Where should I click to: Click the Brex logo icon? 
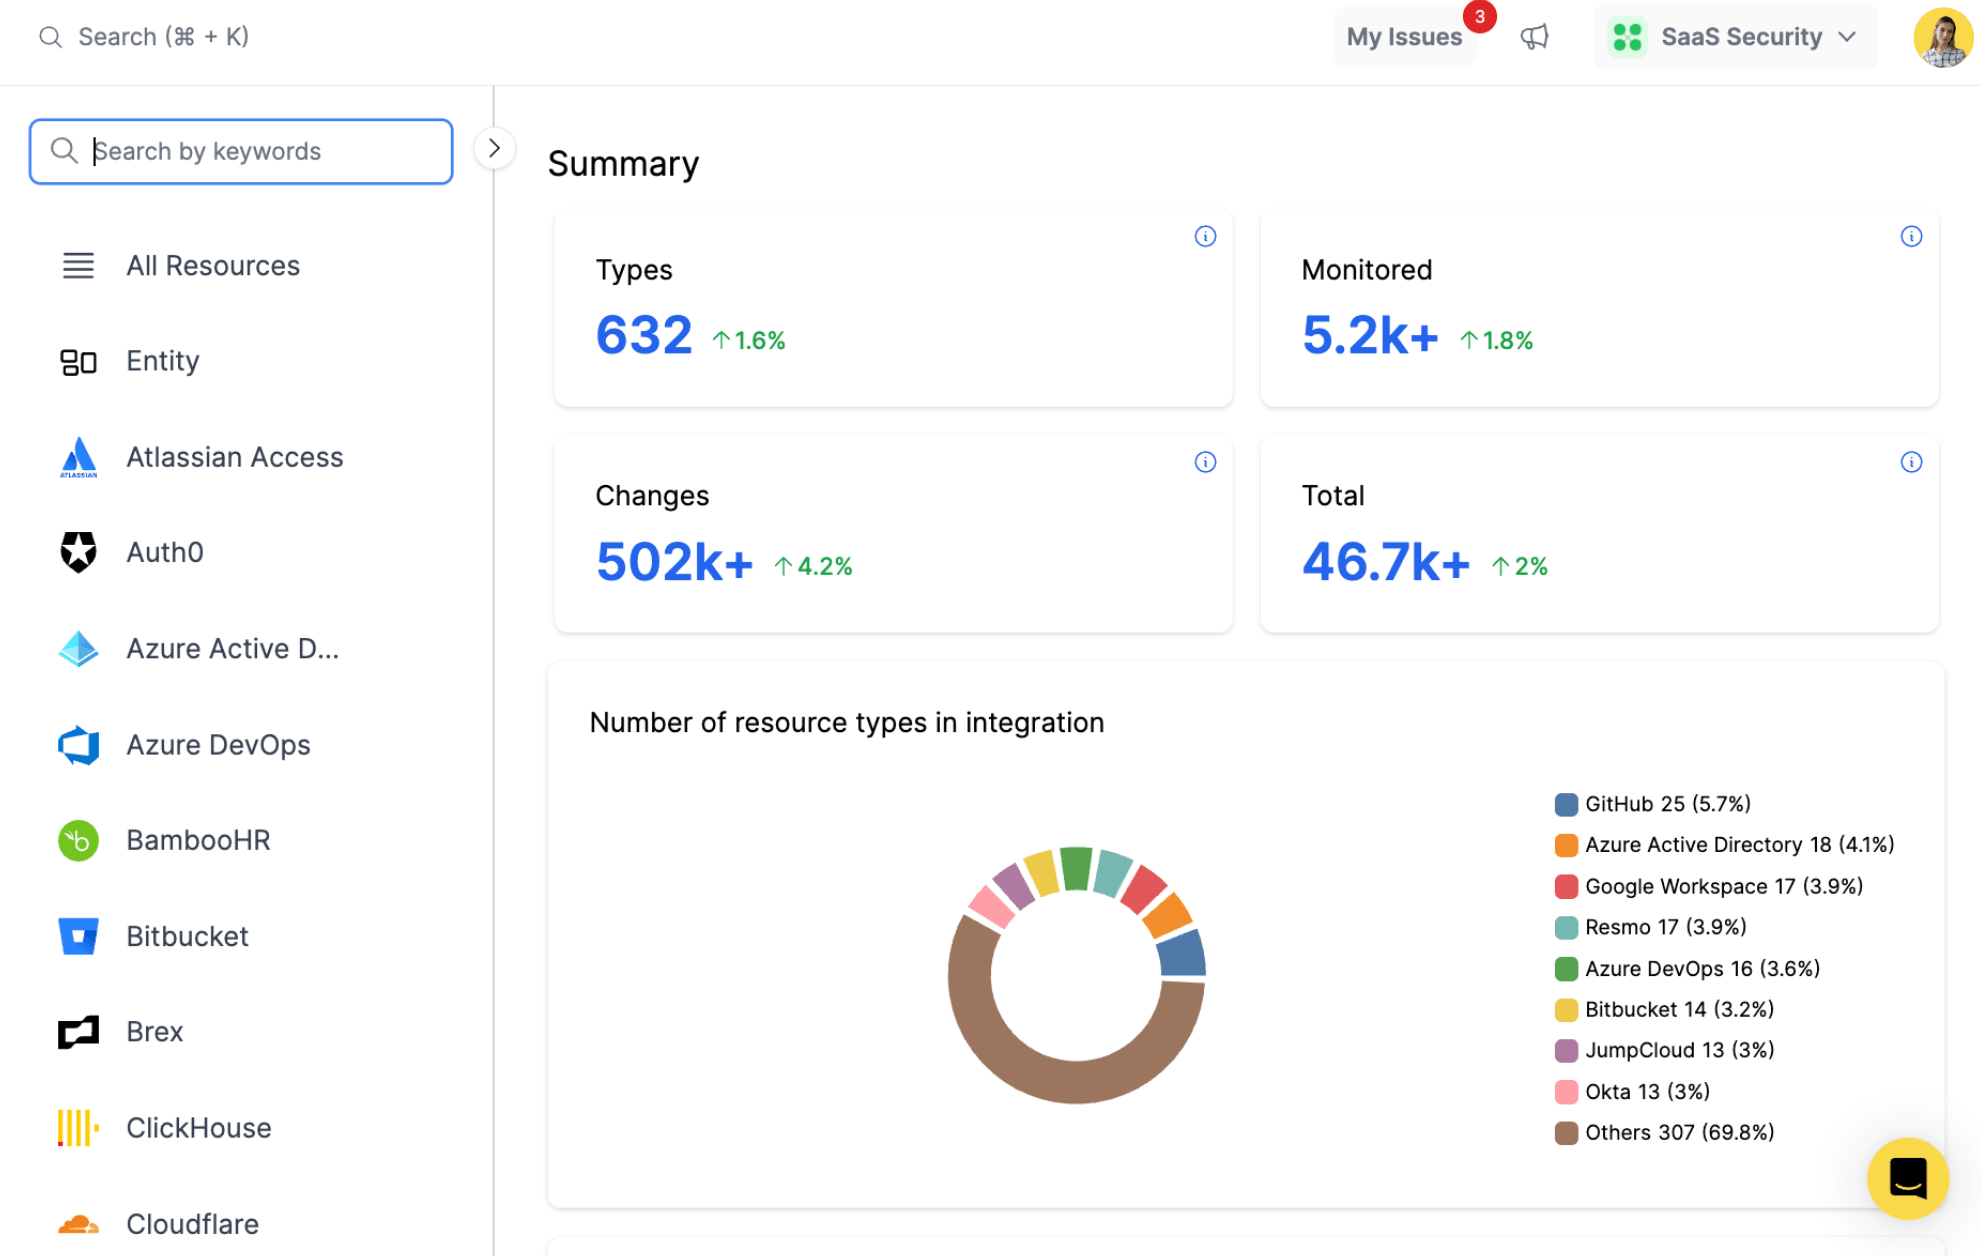[x=78, y=1032]
